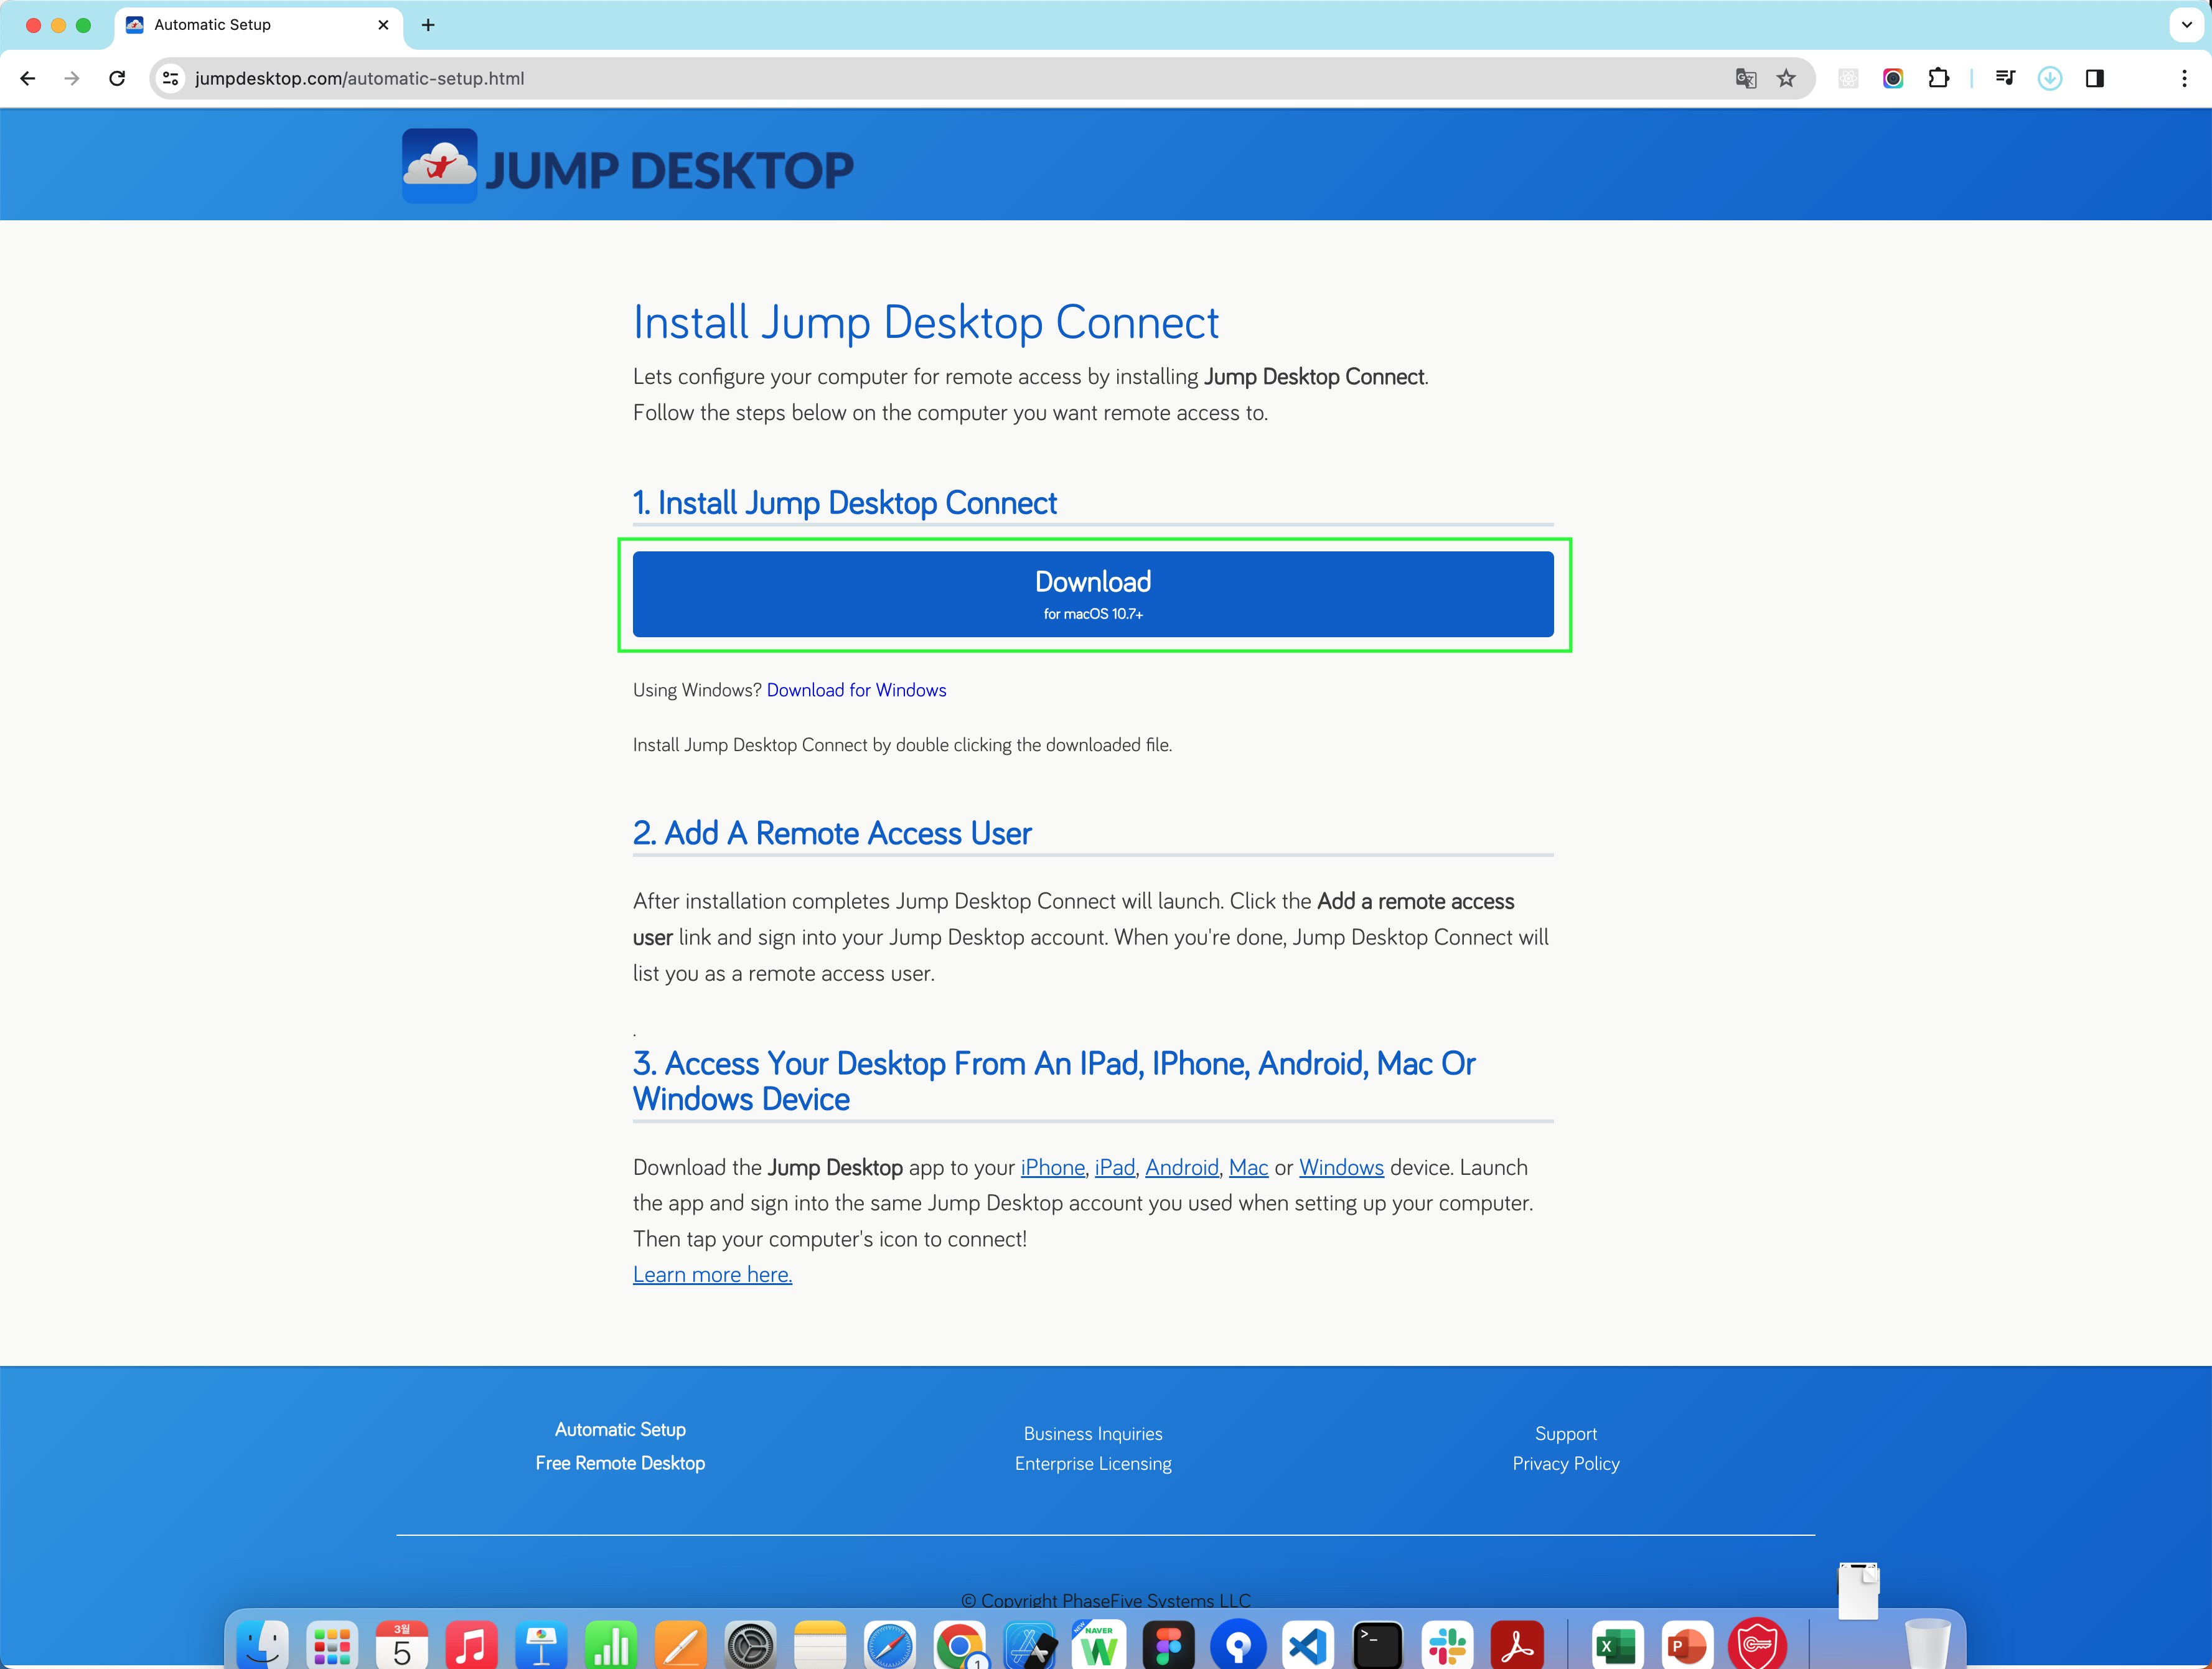Bookmark this page with the star icon

(1786, 78)
